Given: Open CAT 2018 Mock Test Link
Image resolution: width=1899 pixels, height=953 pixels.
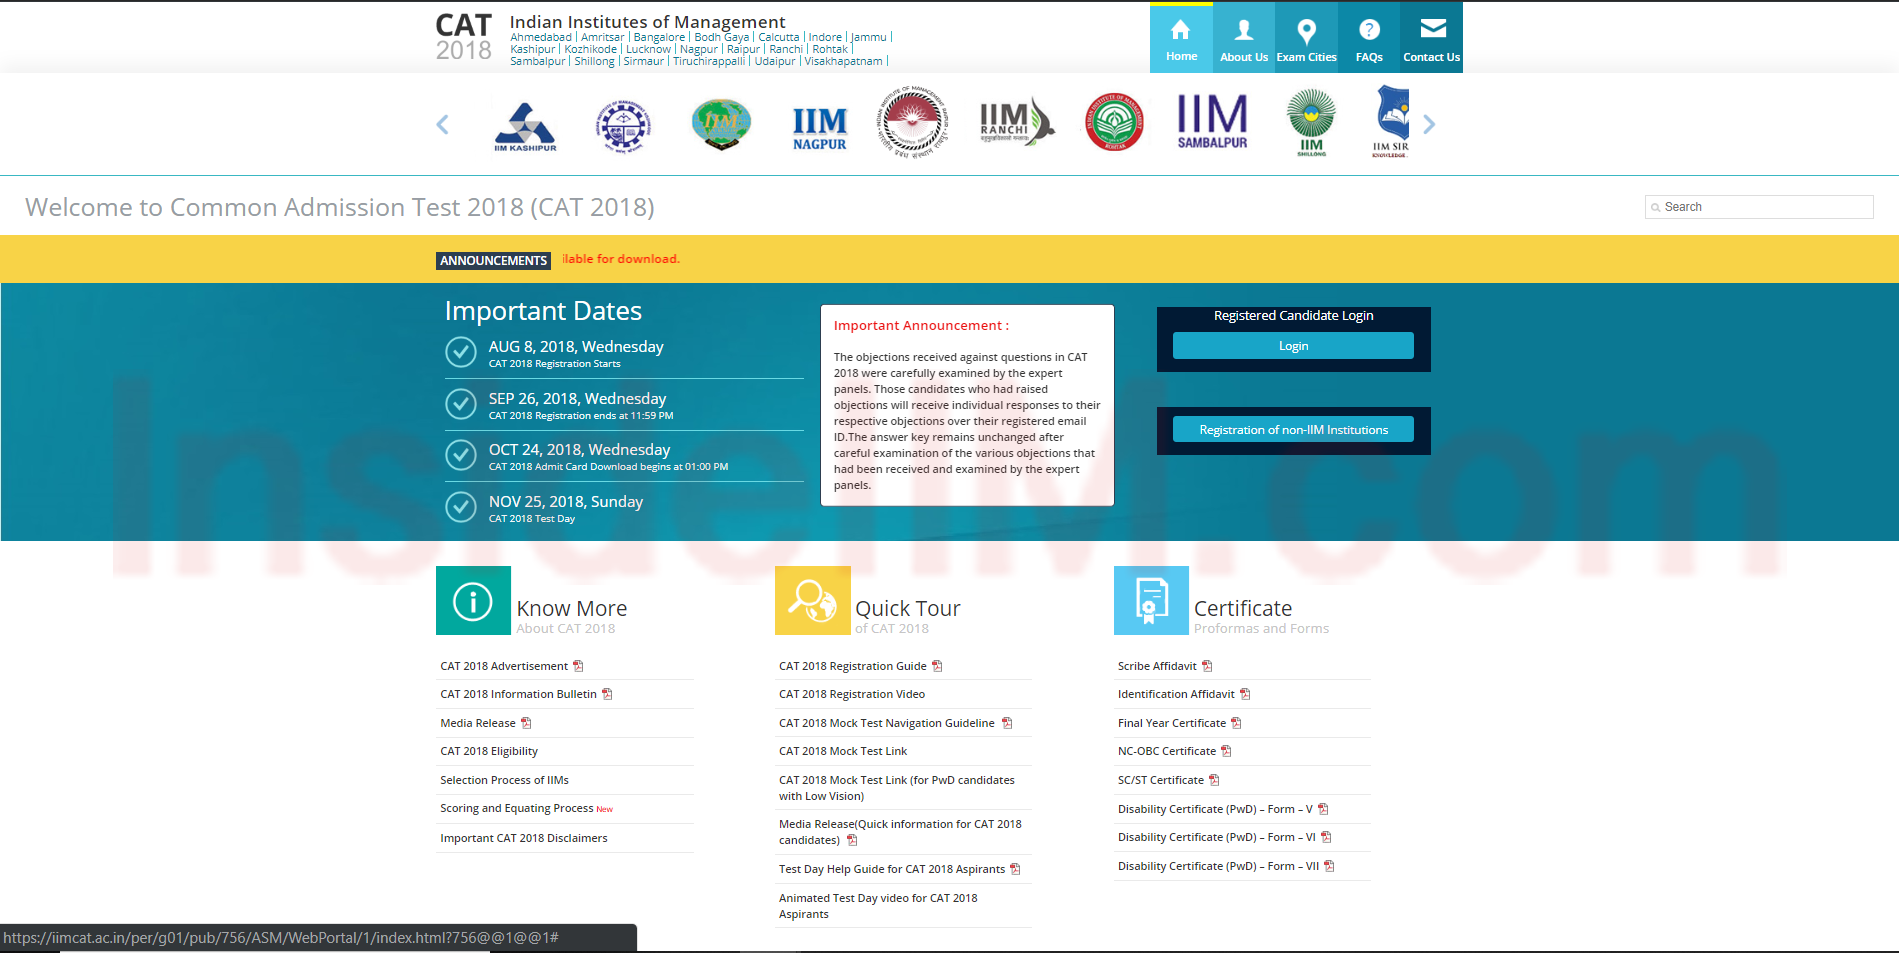Looking at the screenshot, I should coord(843,751).
